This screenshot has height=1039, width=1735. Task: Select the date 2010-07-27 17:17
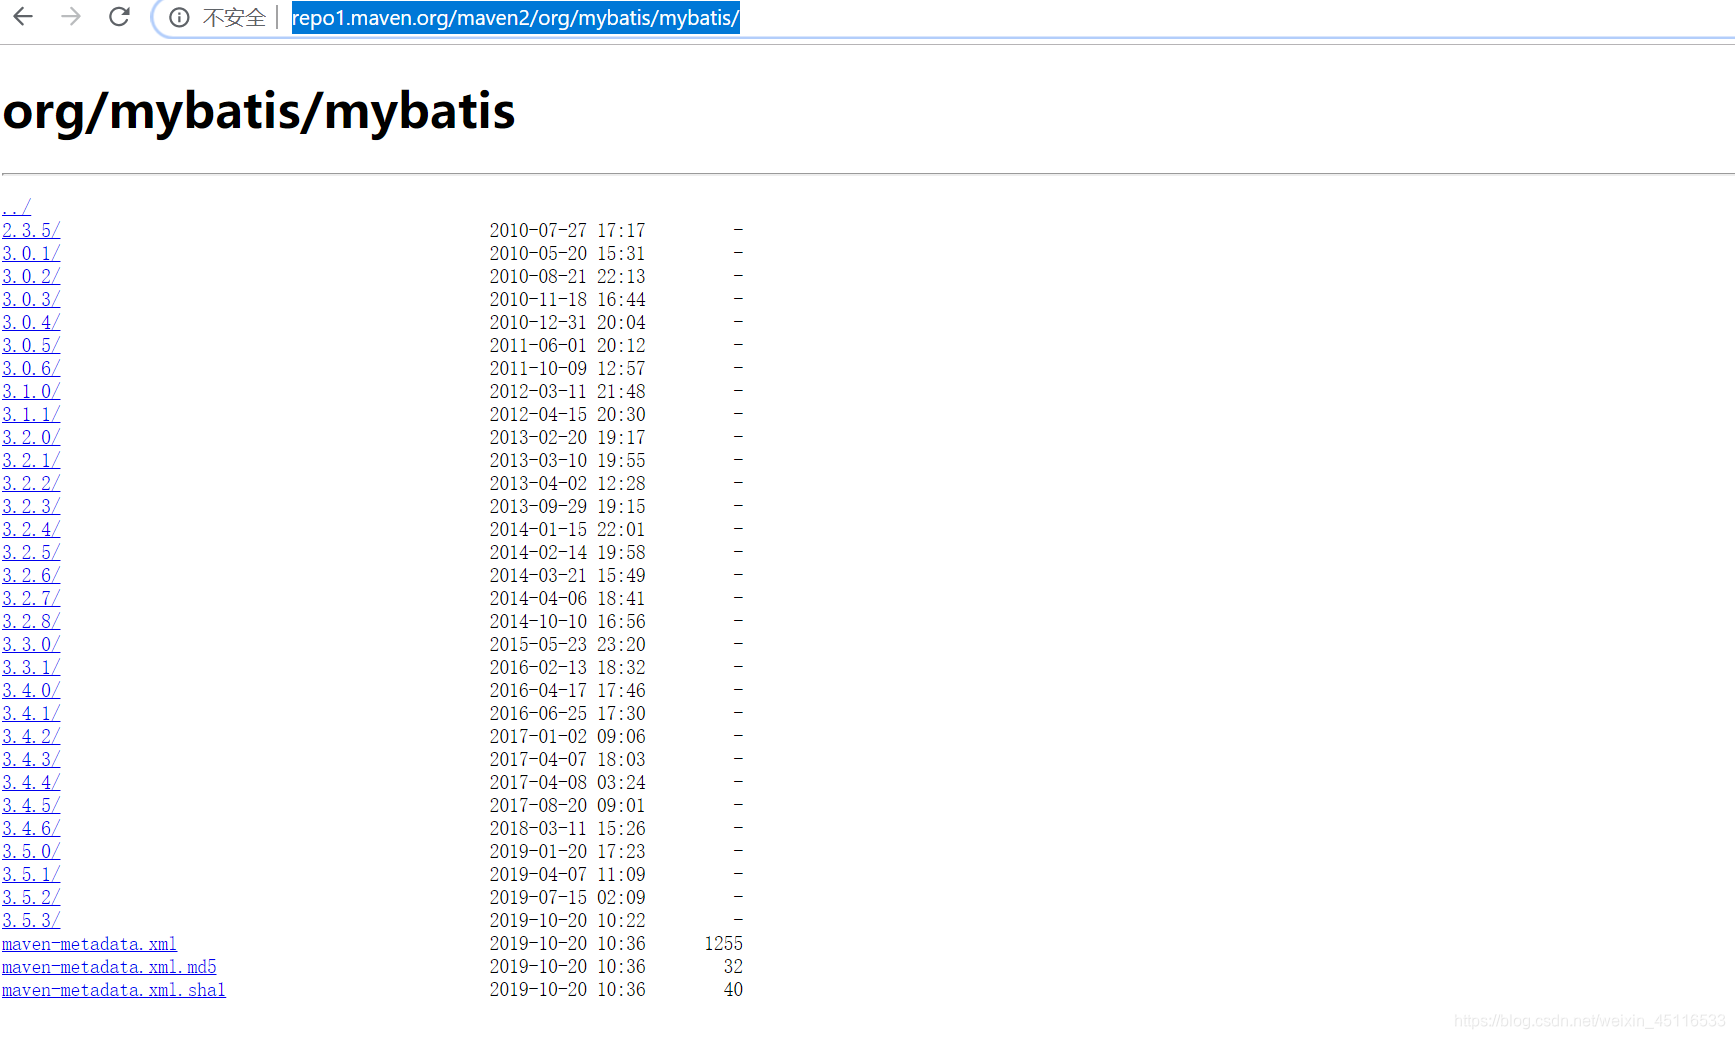click(567, 230)
